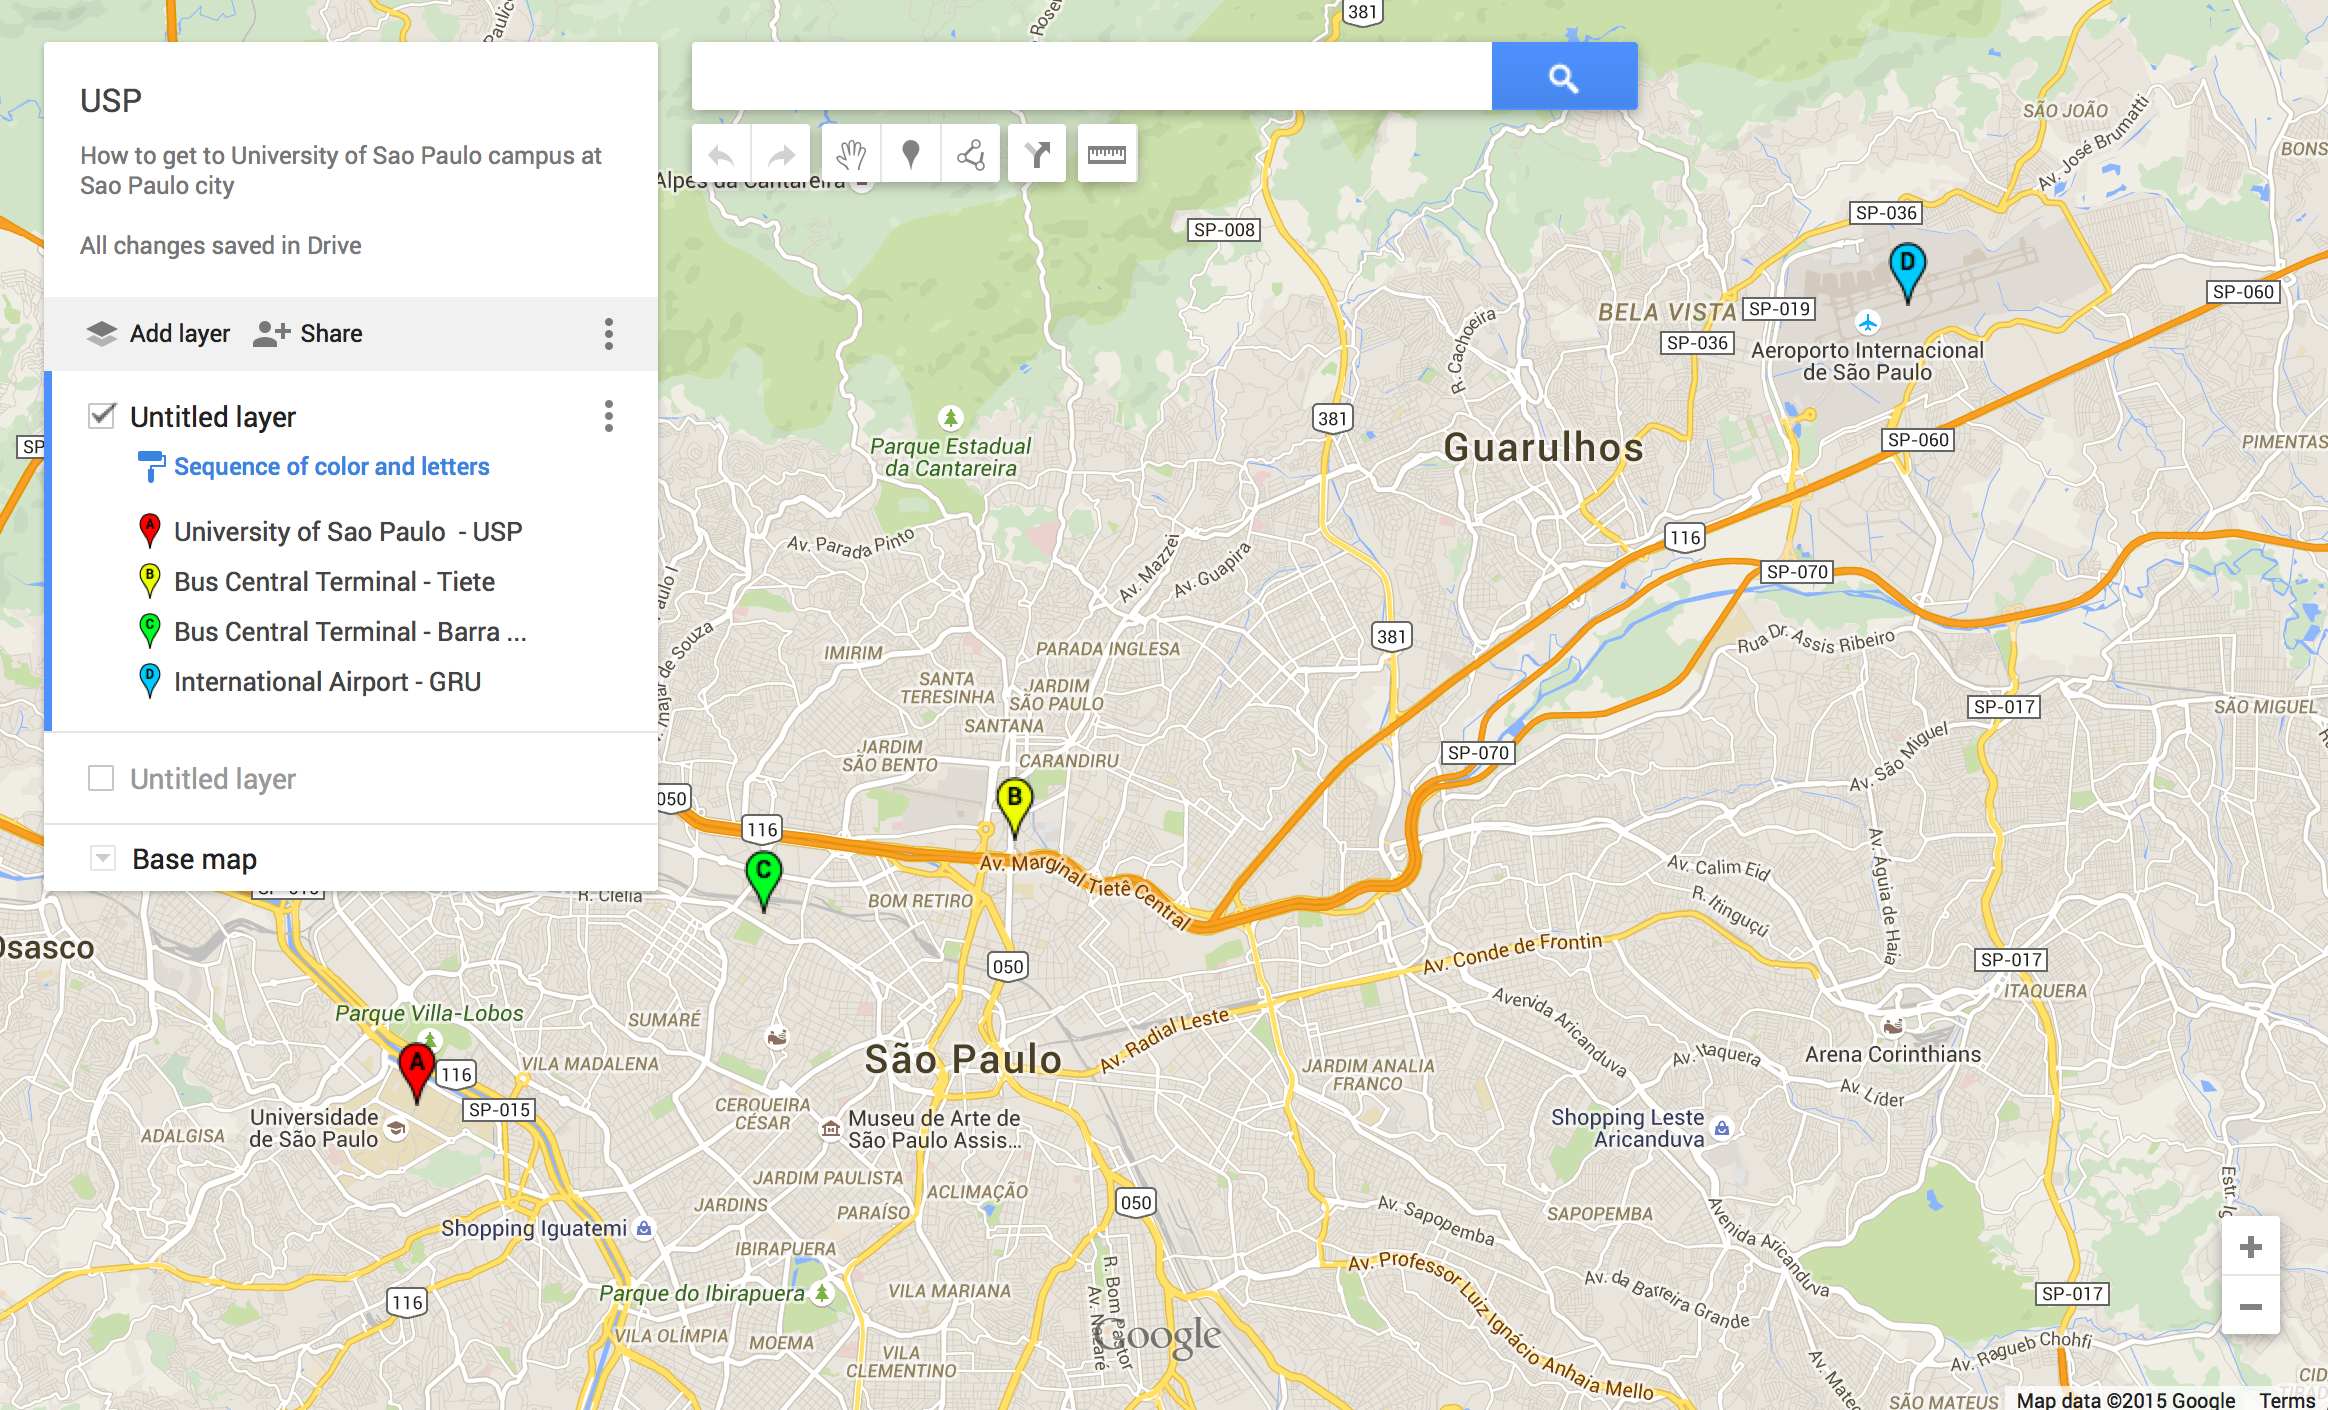Click green marker C on the map

click(764, 879)
